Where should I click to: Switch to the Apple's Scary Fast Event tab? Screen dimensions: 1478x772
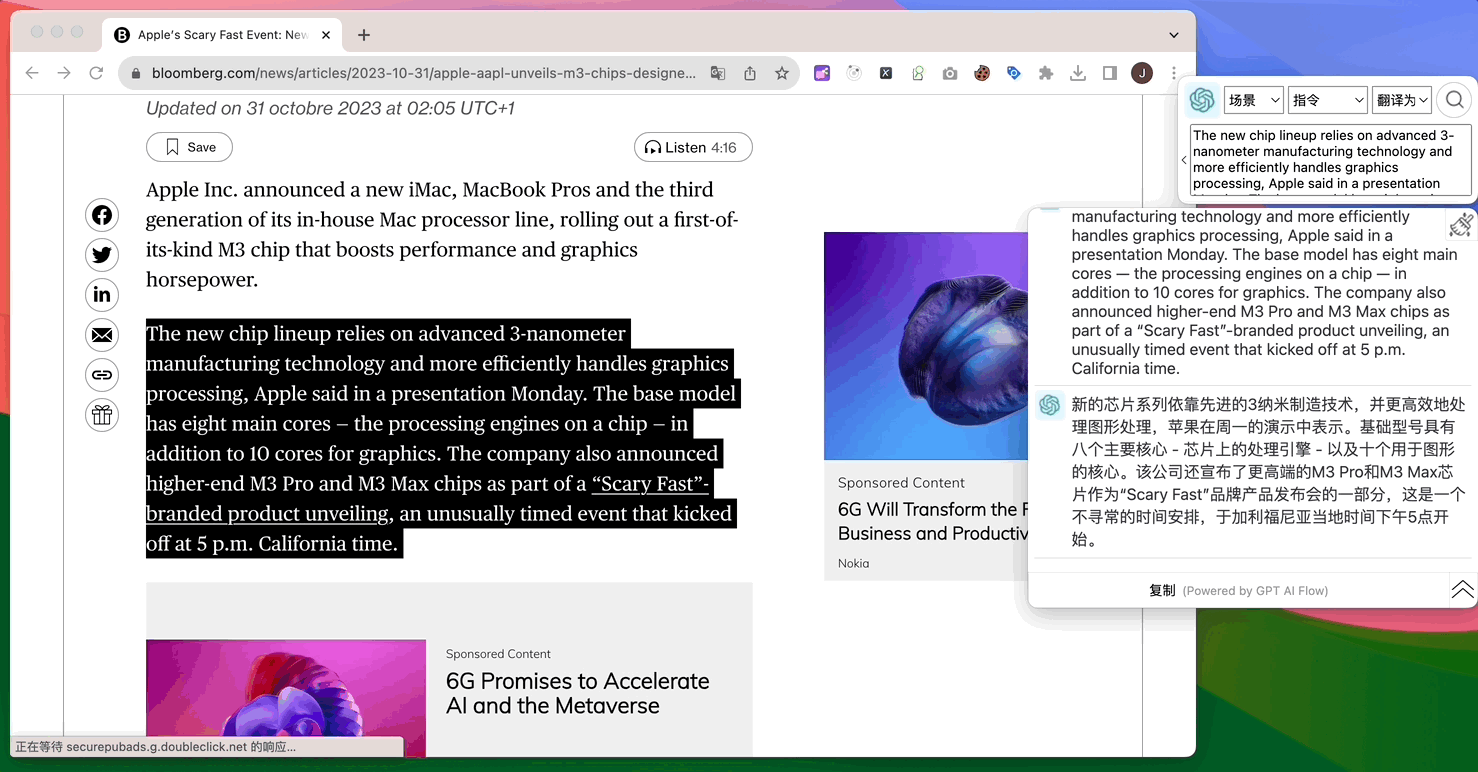pyautogui.click(x=222, y=35)
